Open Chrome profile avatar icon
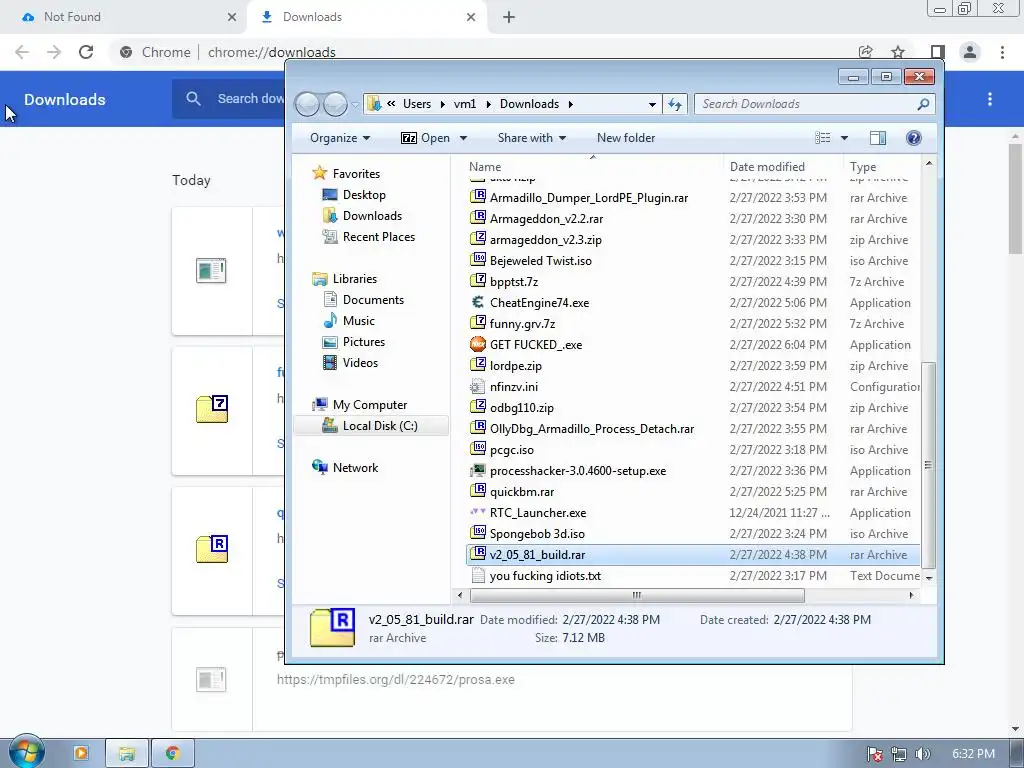The image size is (1024, 768). [x=970, y=52]
